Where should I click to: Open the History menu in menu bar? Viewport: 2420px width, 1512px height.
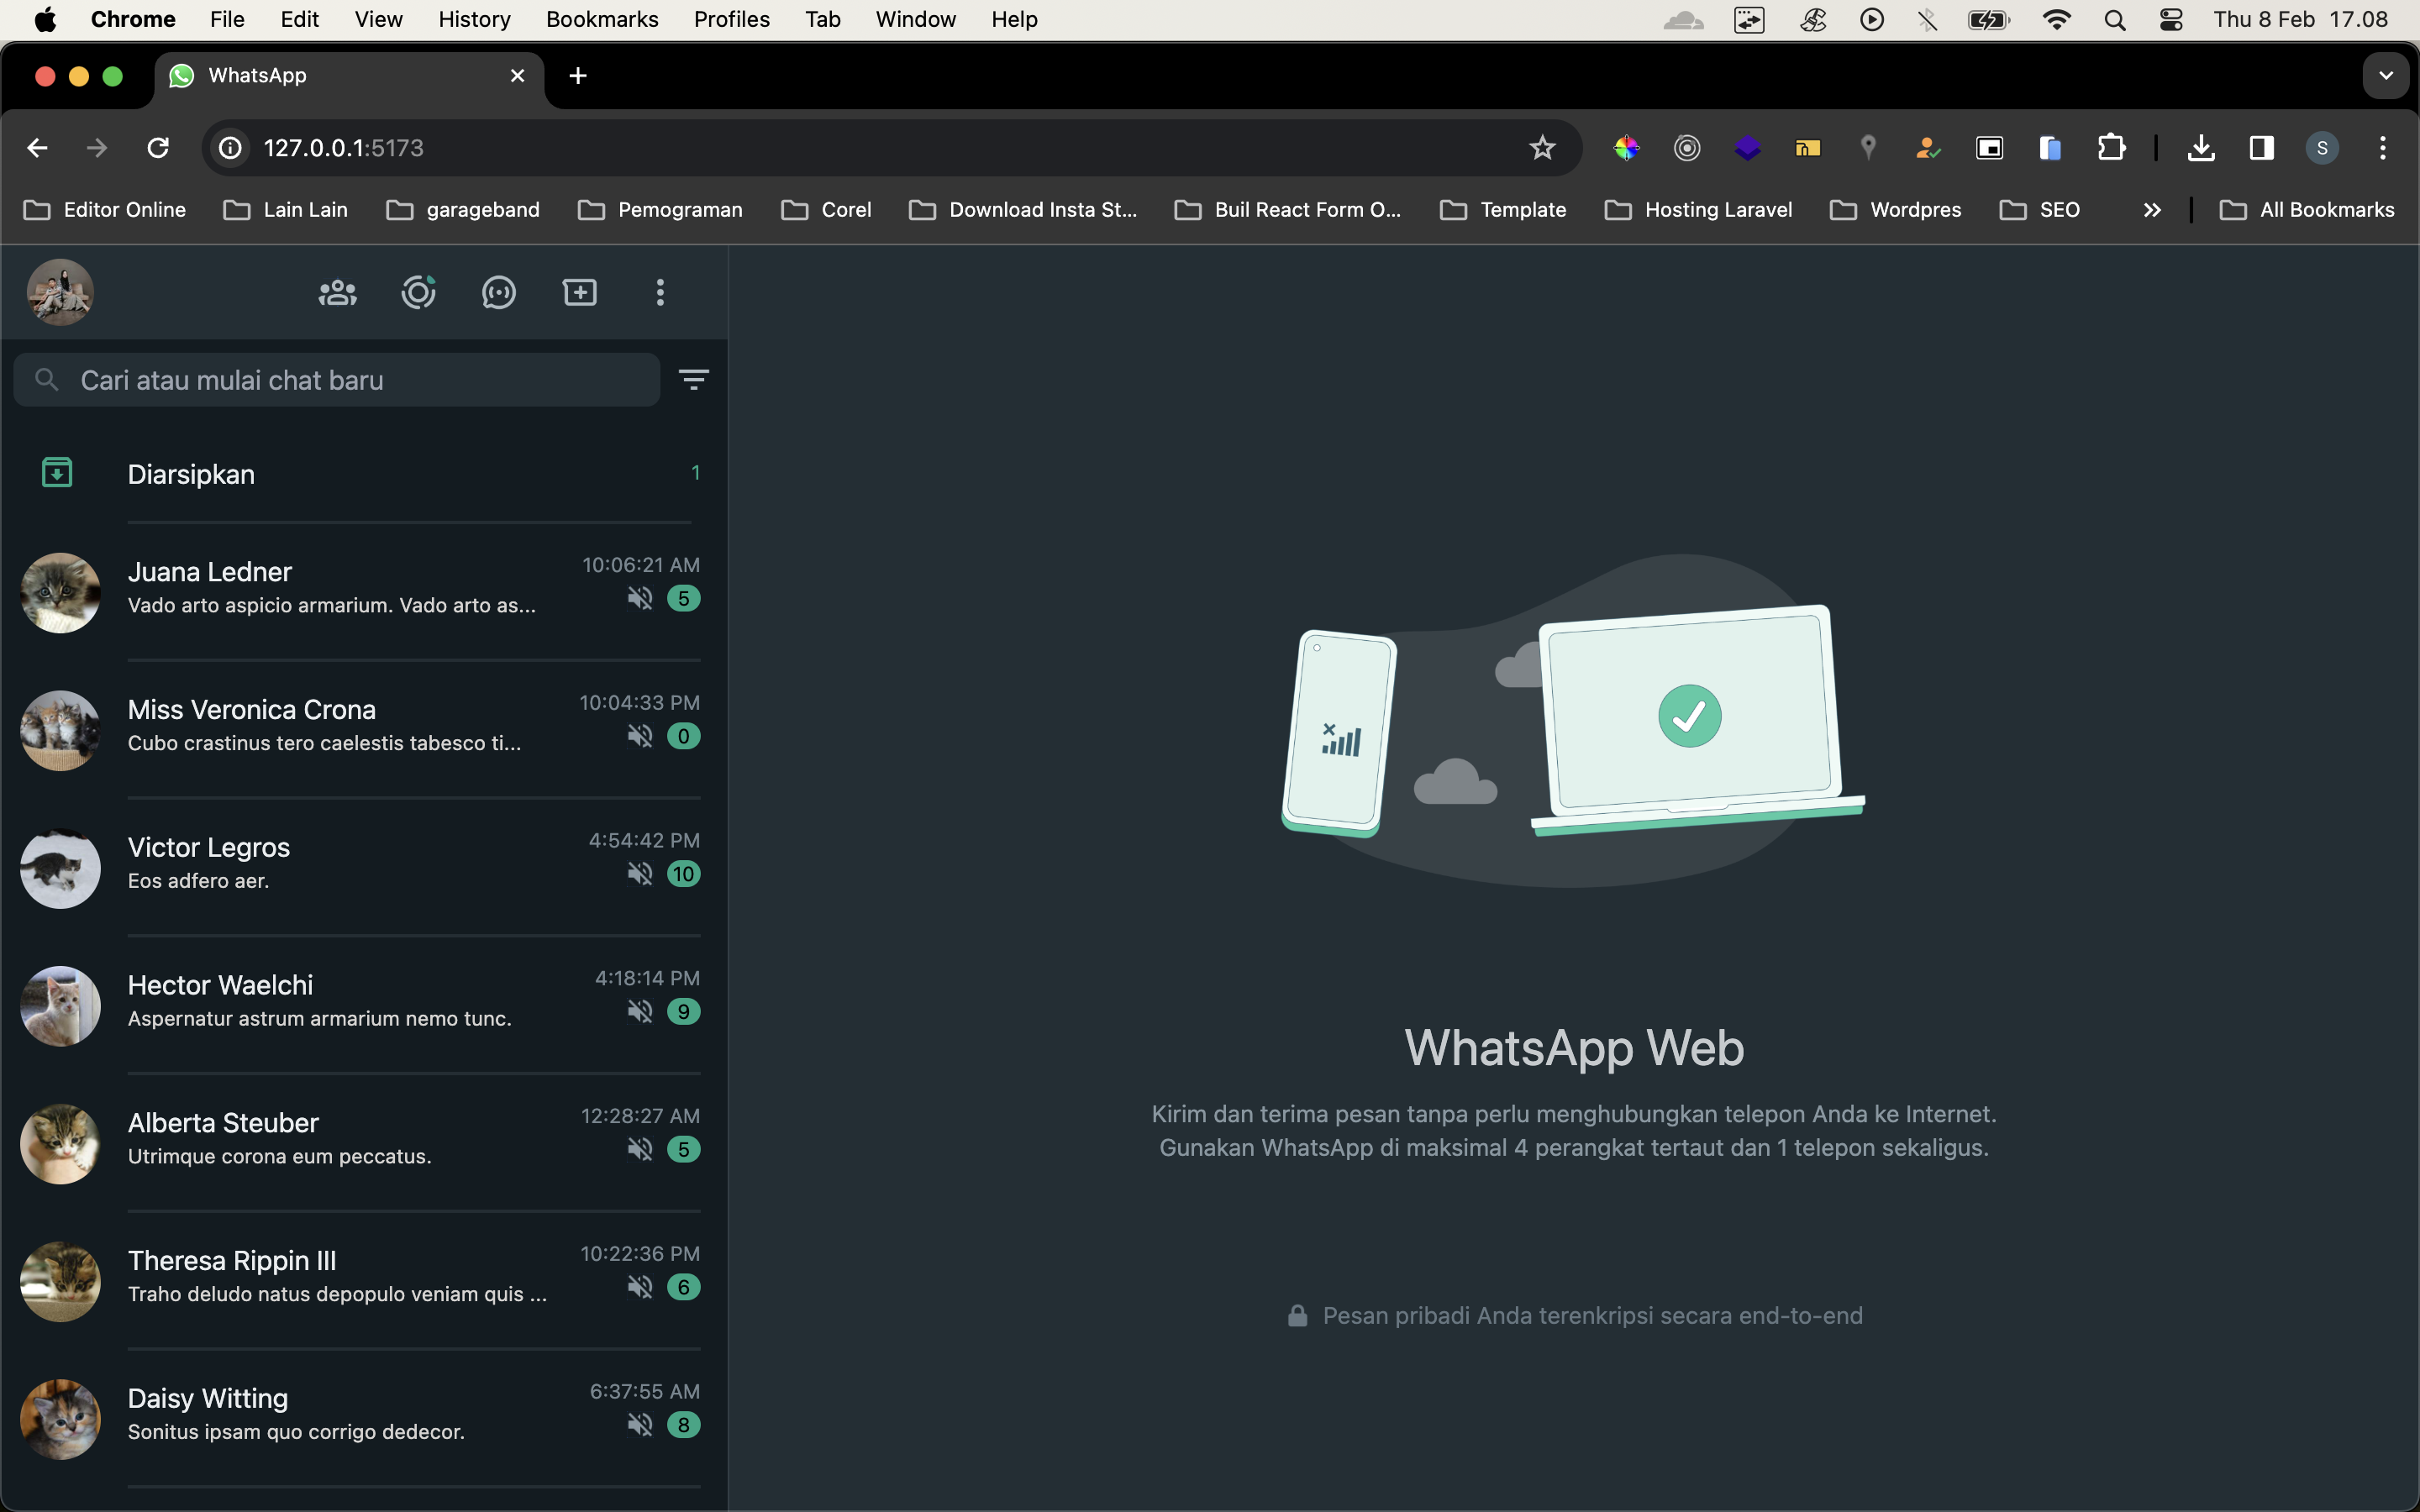(474, 20)
